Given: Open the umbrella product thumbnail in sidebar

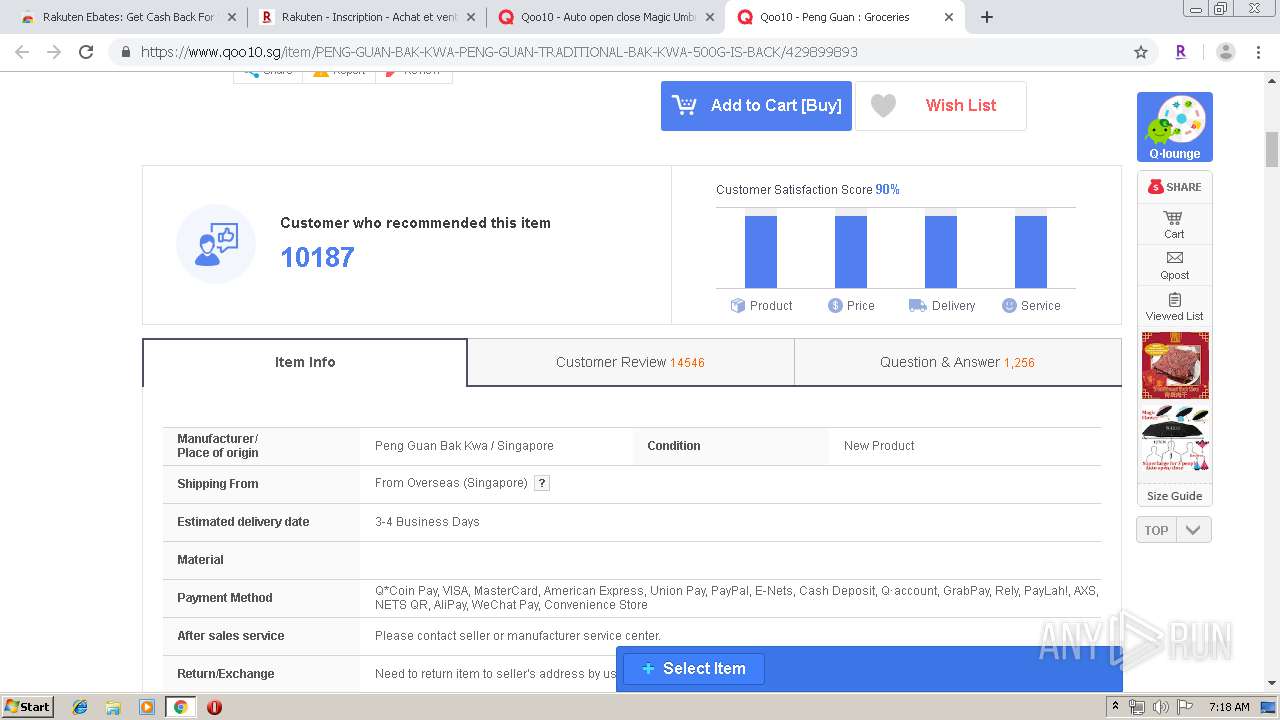Looking at the screenshot, I should pos(1175,440).
